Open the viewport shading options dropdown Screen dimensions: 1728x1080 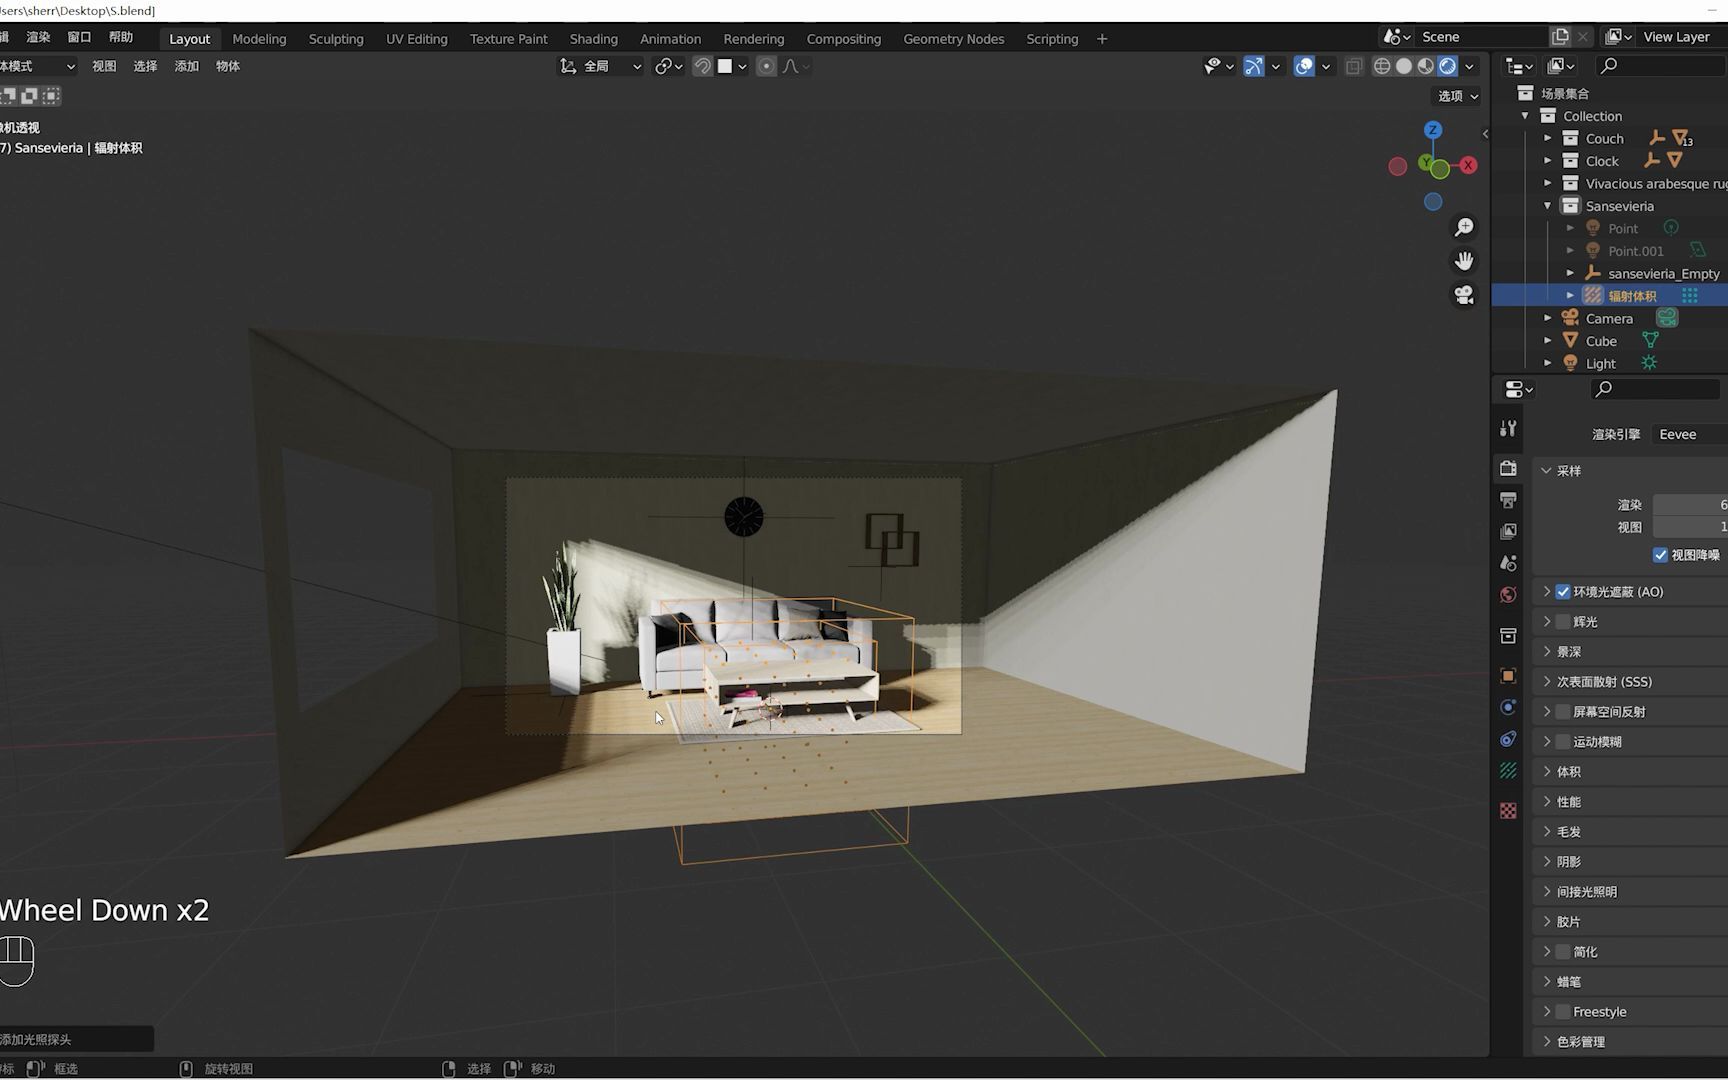point(1470,66)
